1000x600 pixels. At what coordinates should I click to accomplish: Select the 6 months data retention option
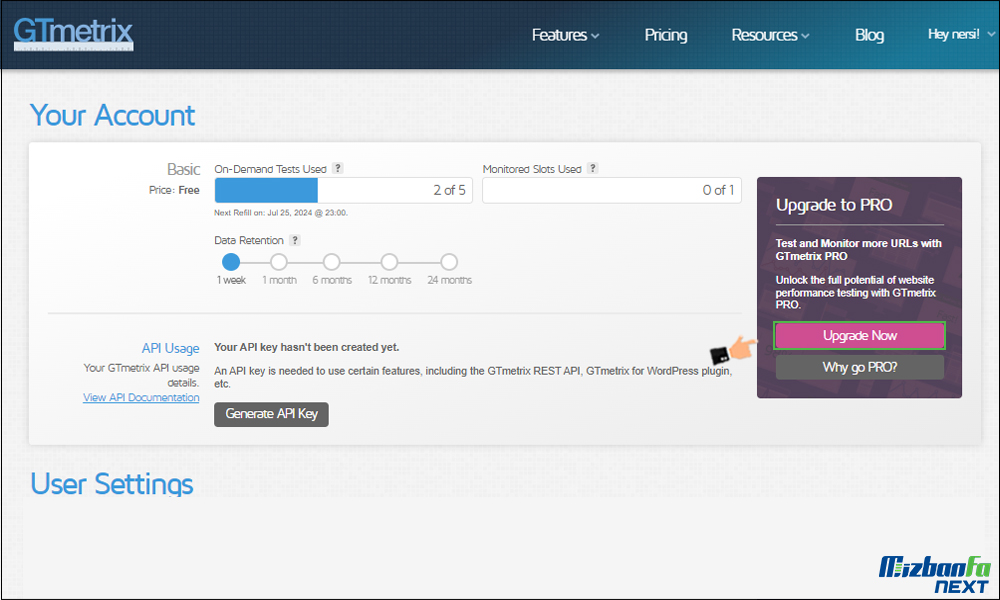coord(332,262)
